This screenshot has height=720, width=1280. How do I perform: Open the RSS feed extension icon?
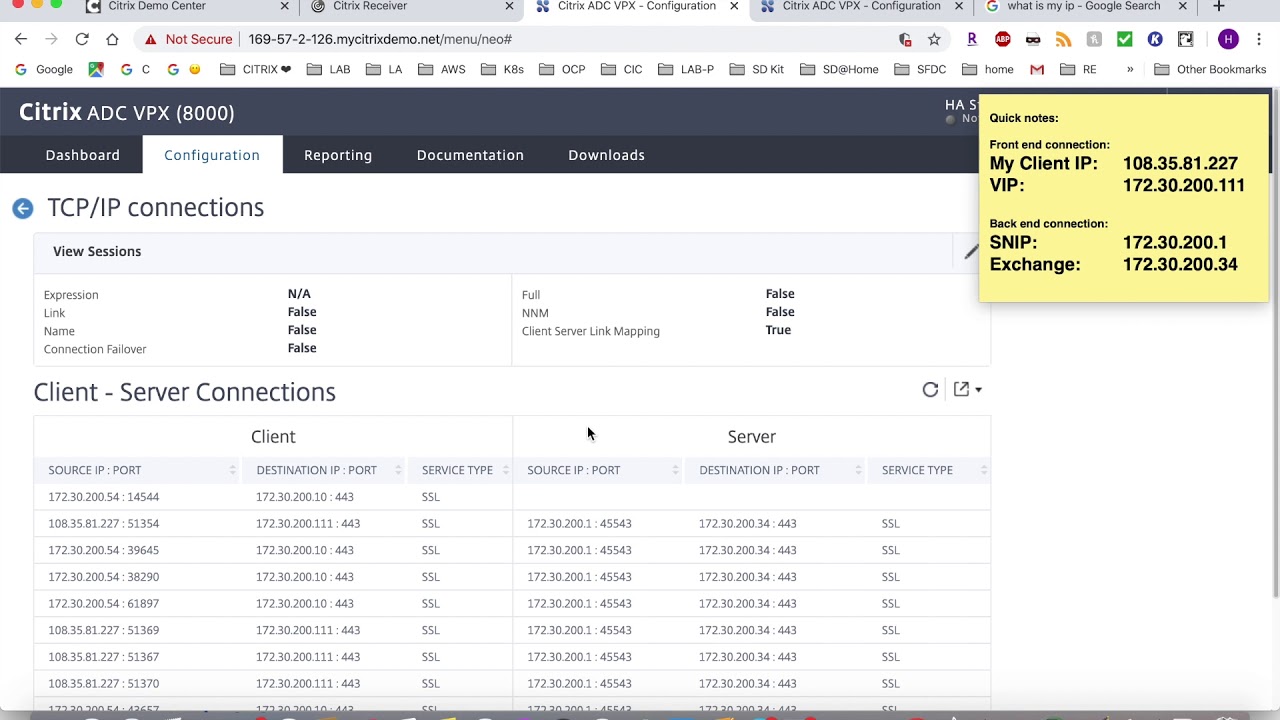click(x=1064, y=39)
